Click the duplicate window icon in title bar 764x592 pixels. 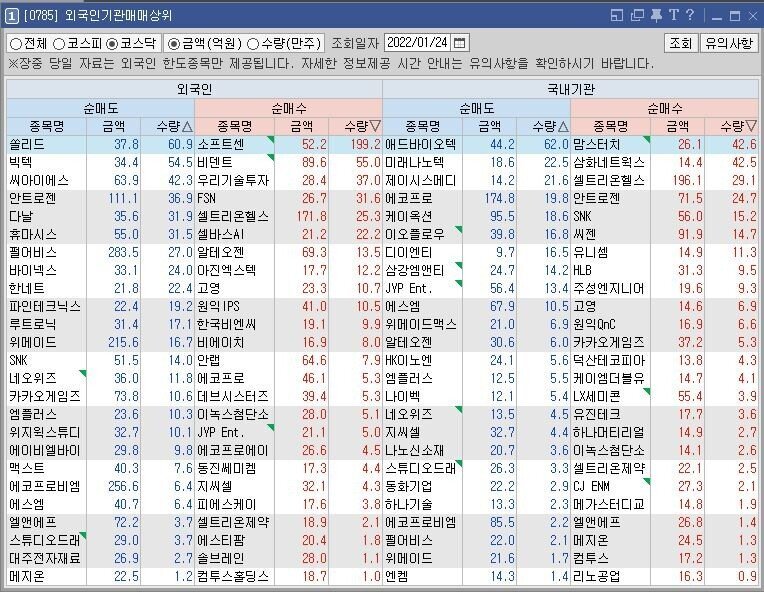[637, 16]
